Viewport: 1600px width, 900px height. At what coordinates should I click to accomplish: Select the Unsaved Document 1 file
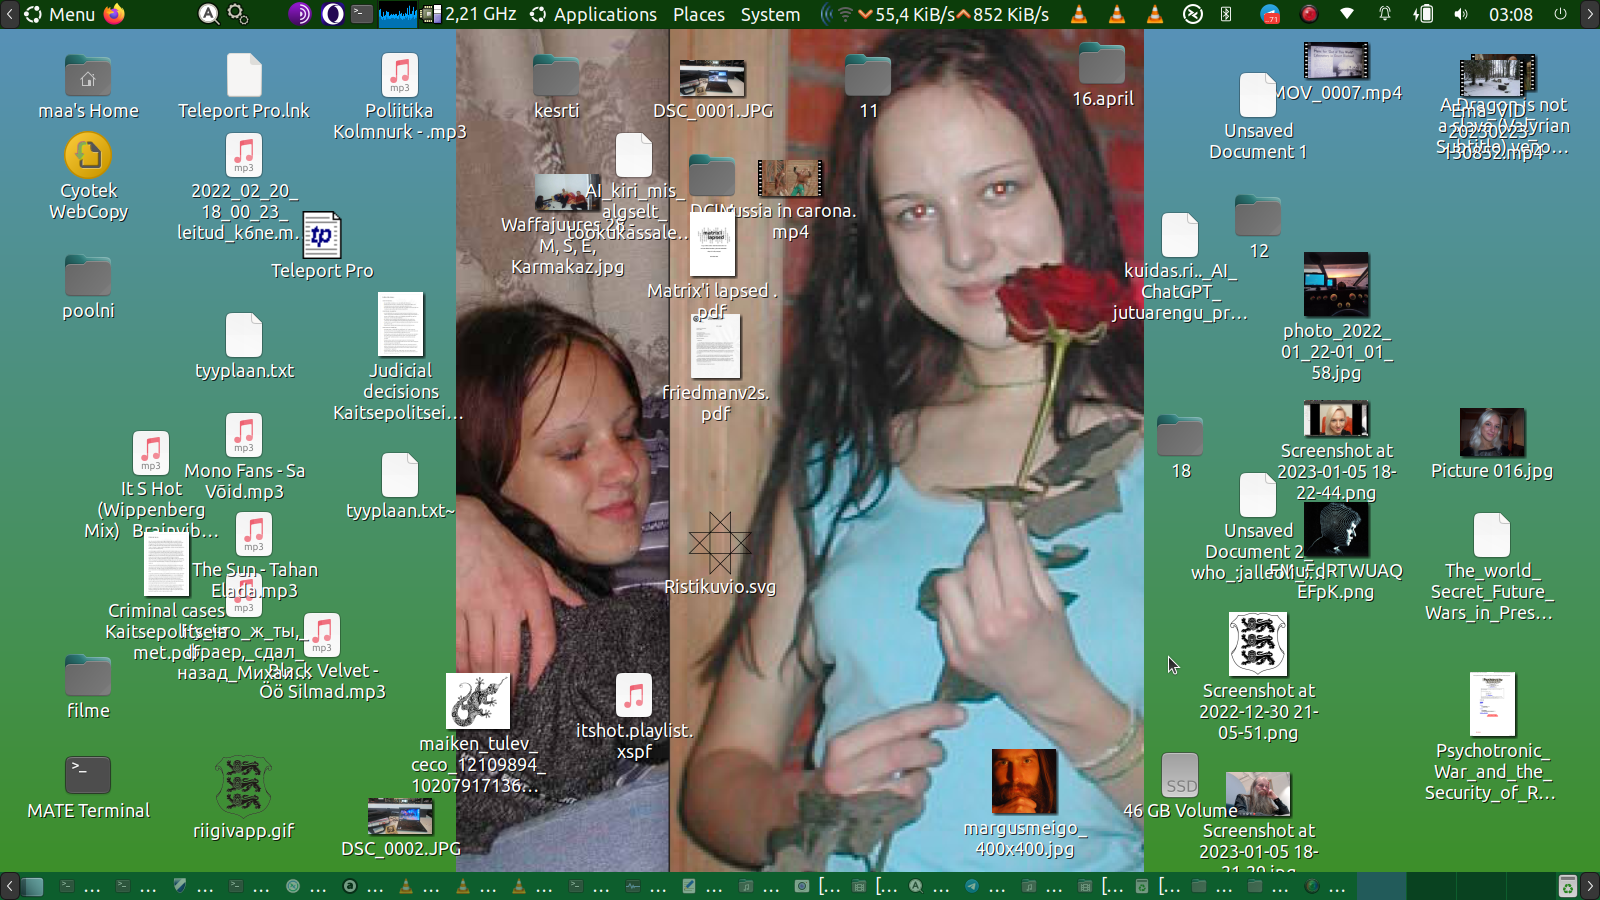[1258, 118]
